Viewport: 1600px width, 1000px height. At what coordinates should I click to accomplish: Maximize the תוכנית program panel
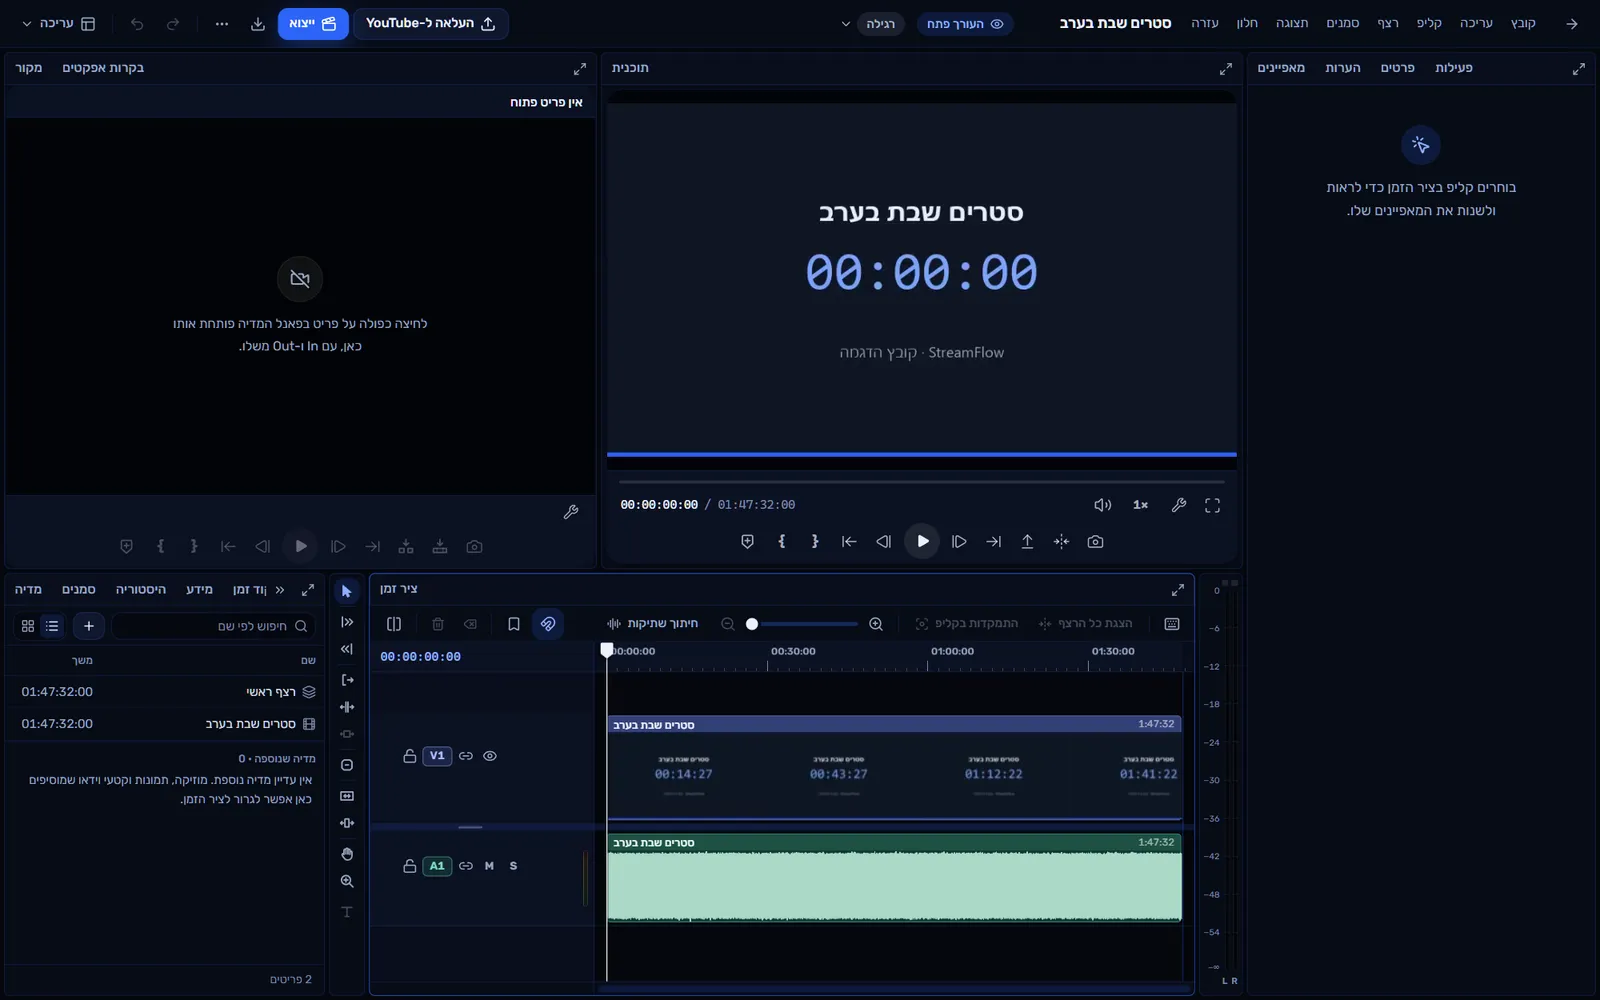coord(1225,69)
